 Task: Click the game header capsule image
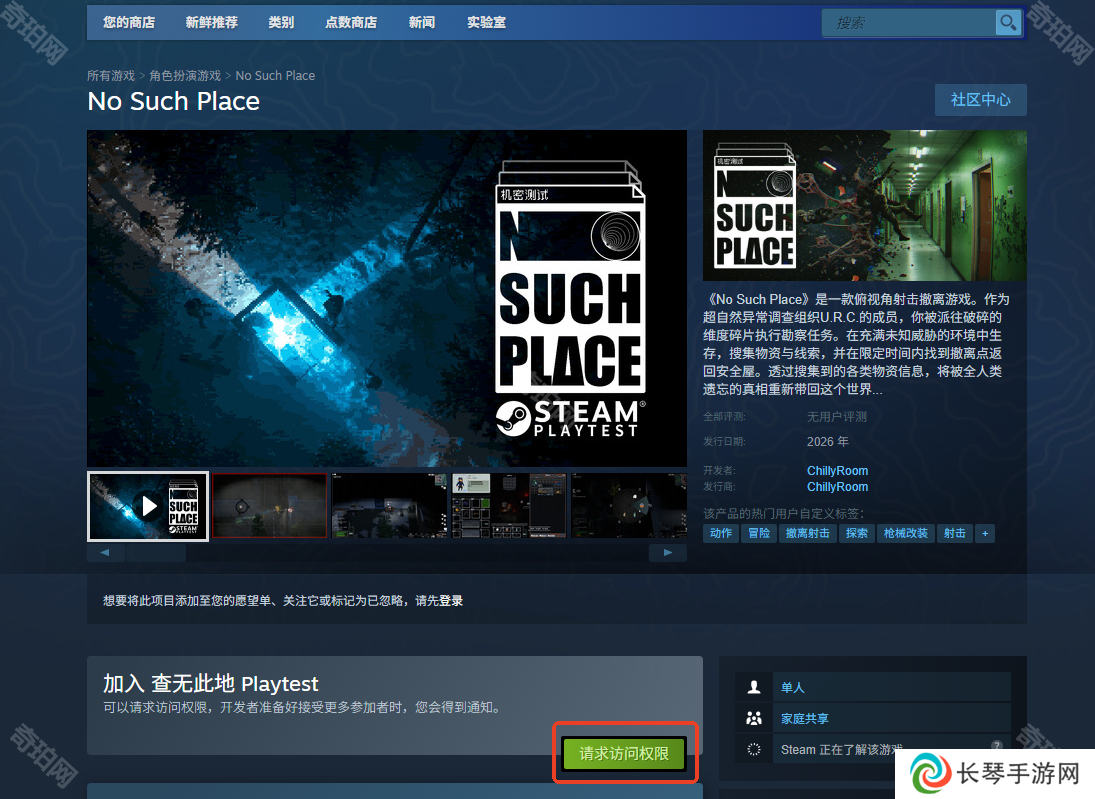pyautogui.click(x=865, y=205)
